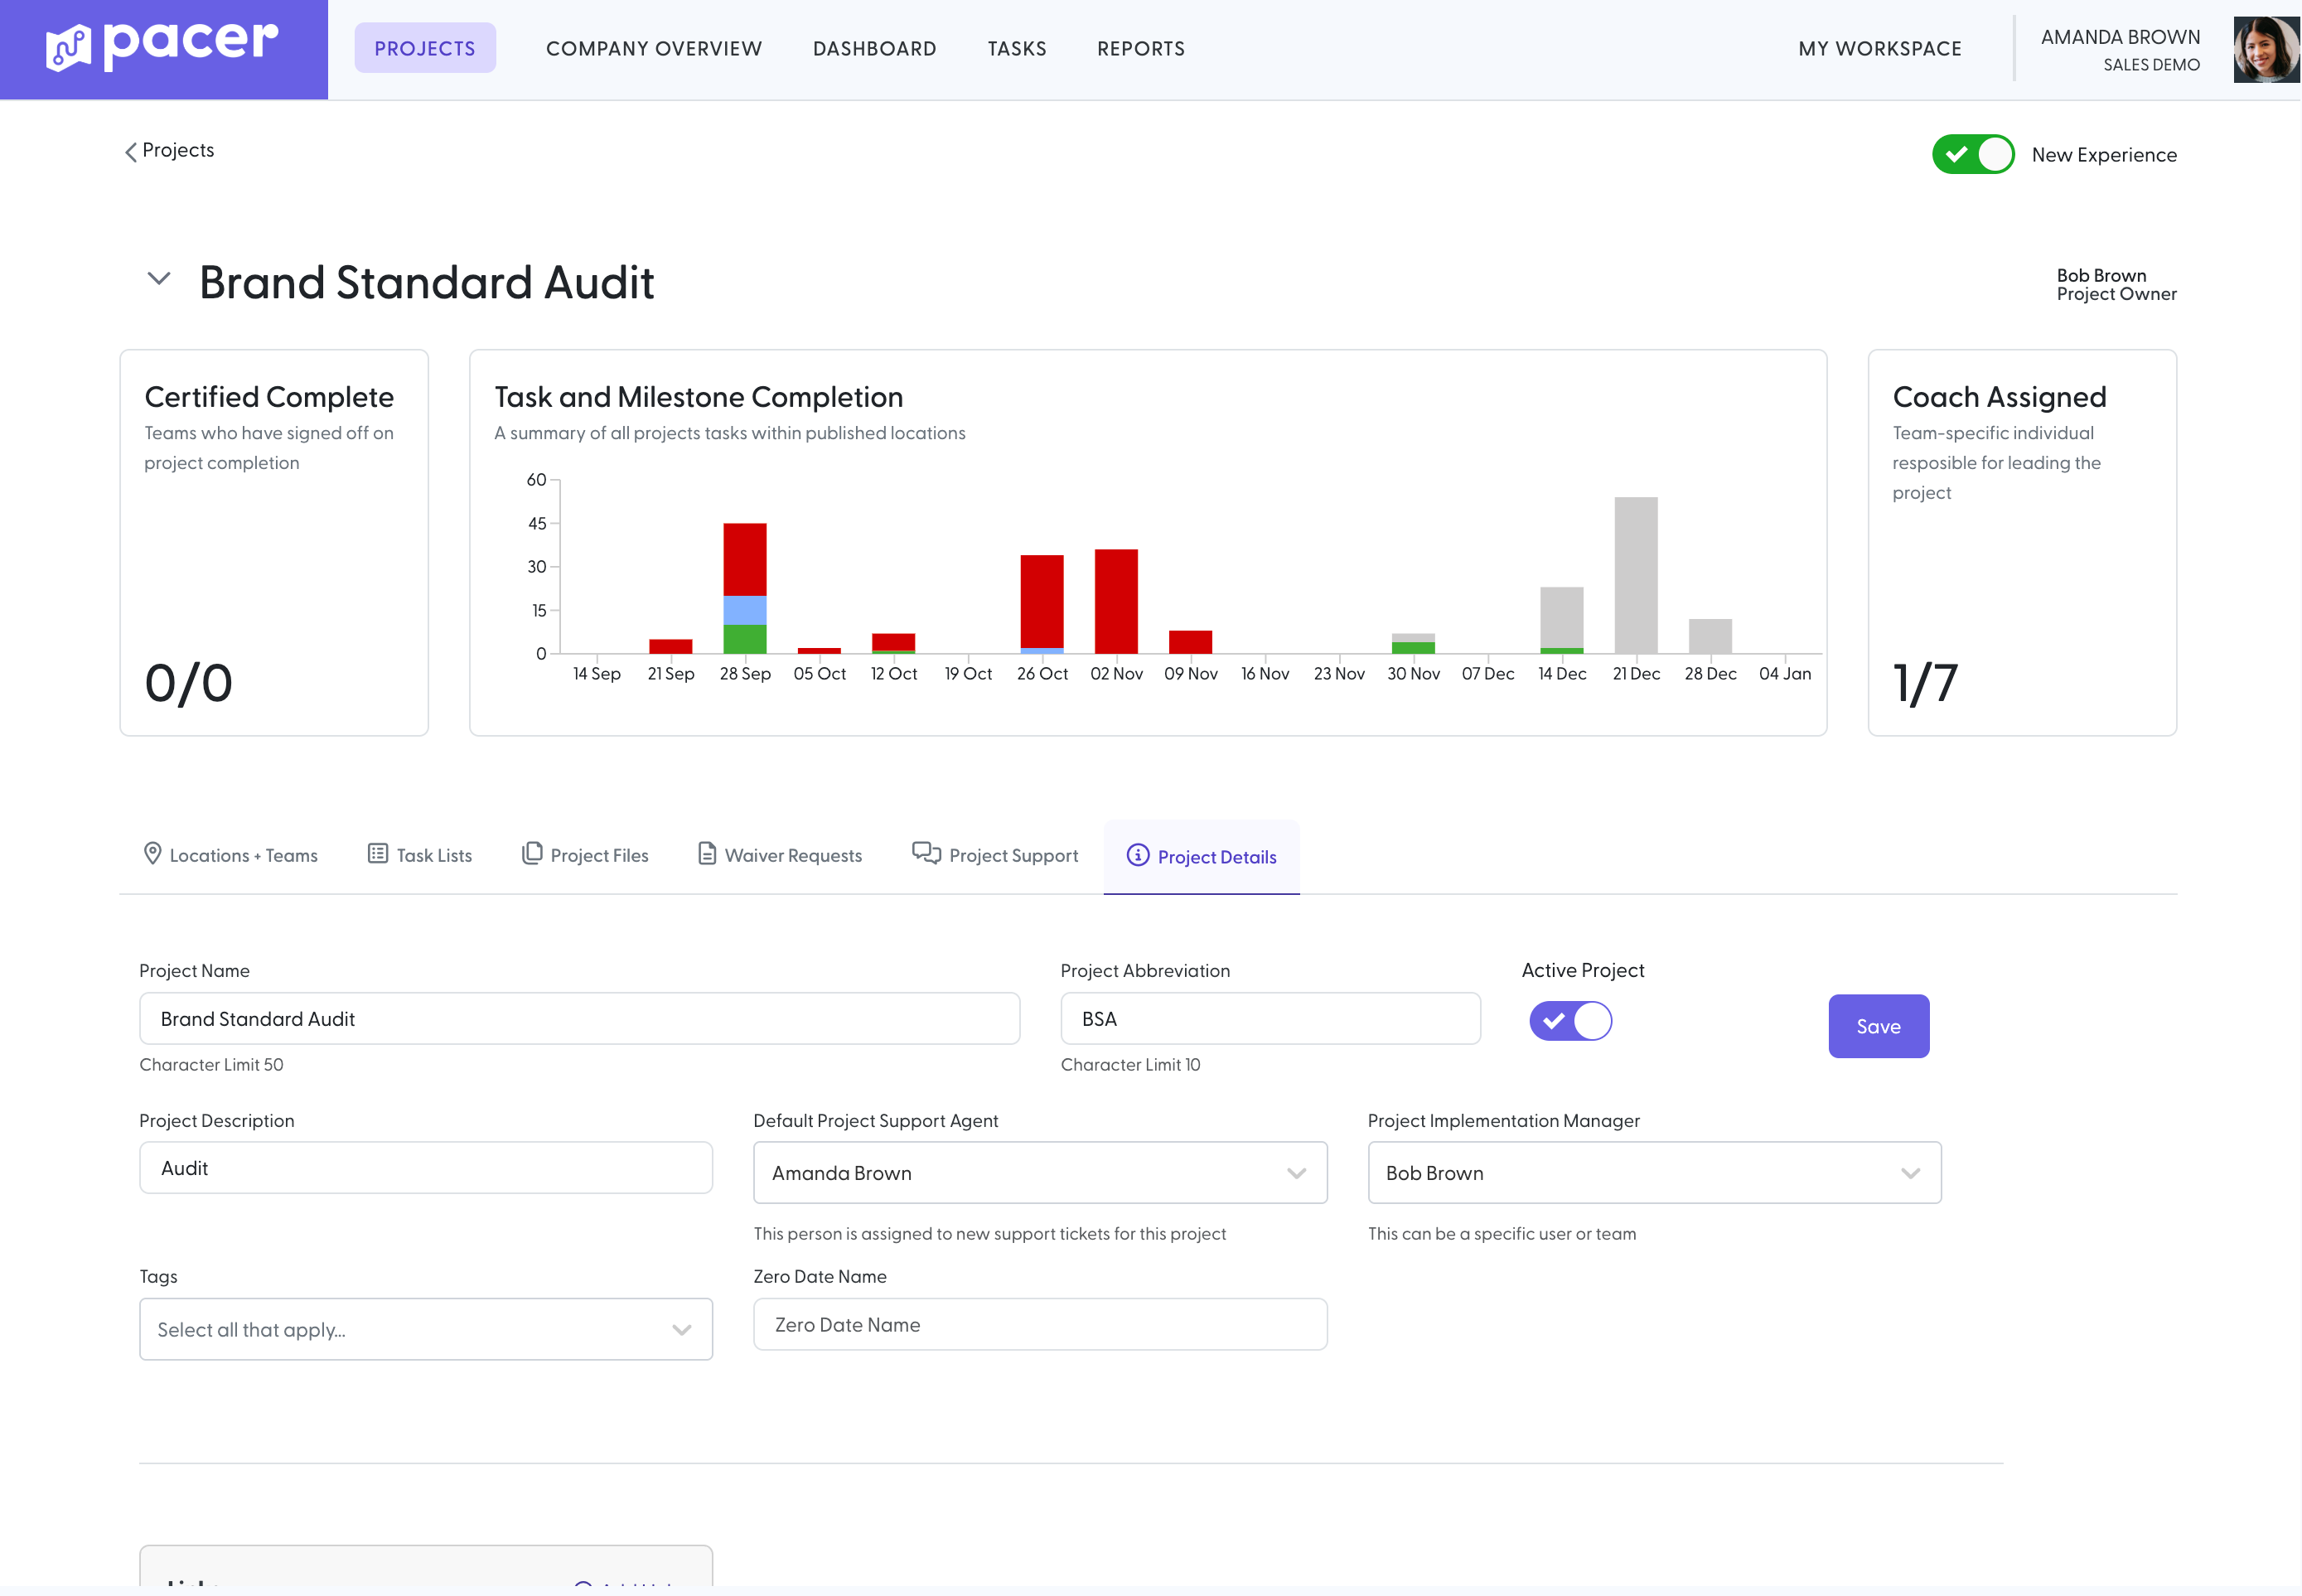Switch to Project Support tab
Viewport: 2302px width, 1596px height.
click(995, 855)
